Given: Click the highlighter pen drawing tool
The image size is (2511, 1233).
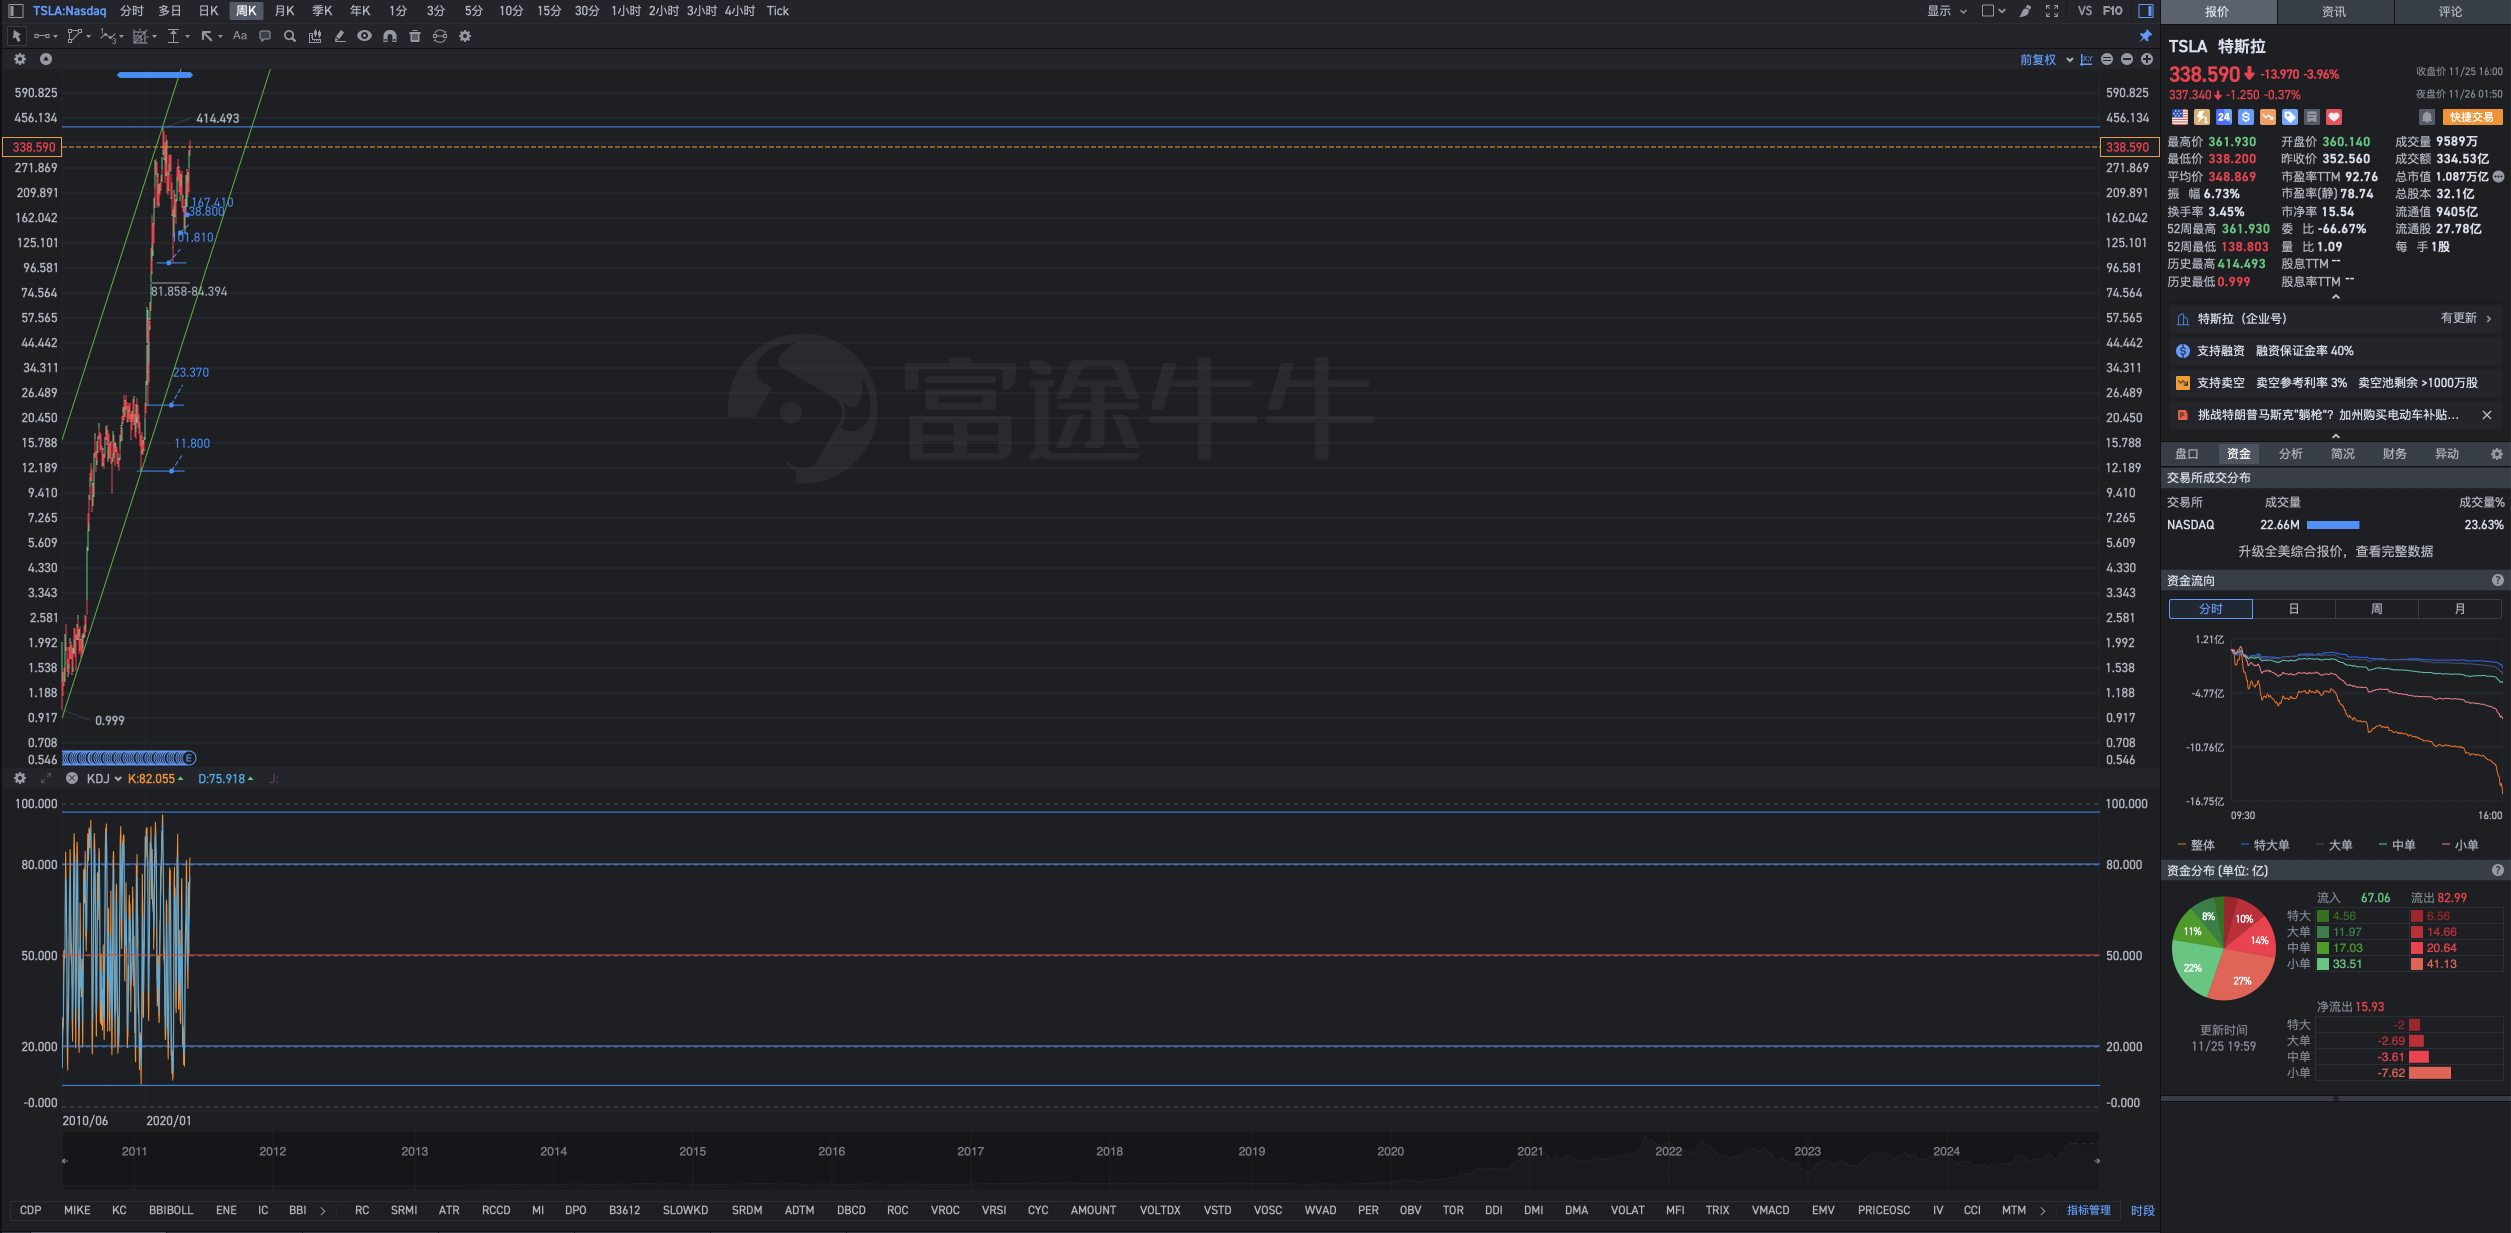Looking at the screenshot, I should 340,36.
